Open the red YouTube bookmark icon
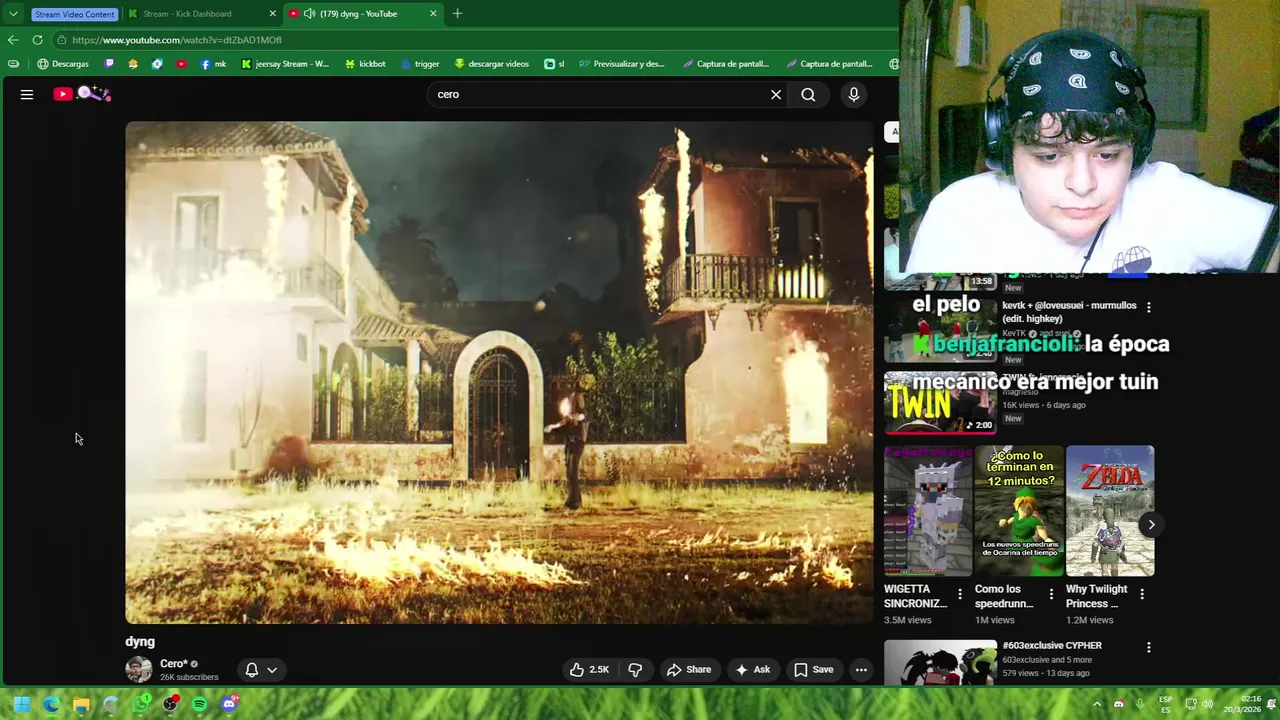The image size is (1280, 720). tap(181, 64)
